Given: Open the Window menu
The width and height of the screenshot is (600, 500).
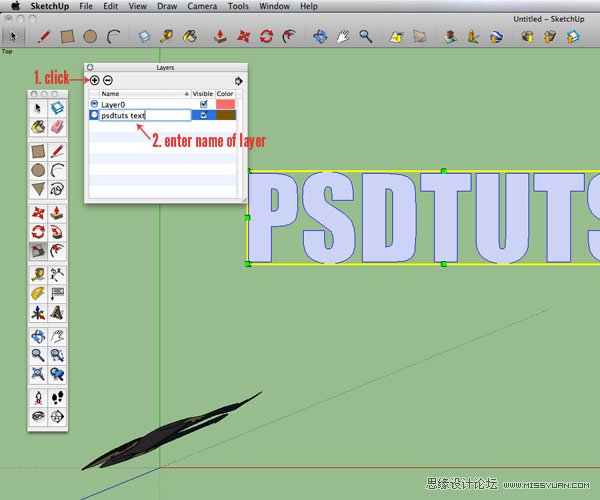Looking at the screenshot, I should (274, 6).
